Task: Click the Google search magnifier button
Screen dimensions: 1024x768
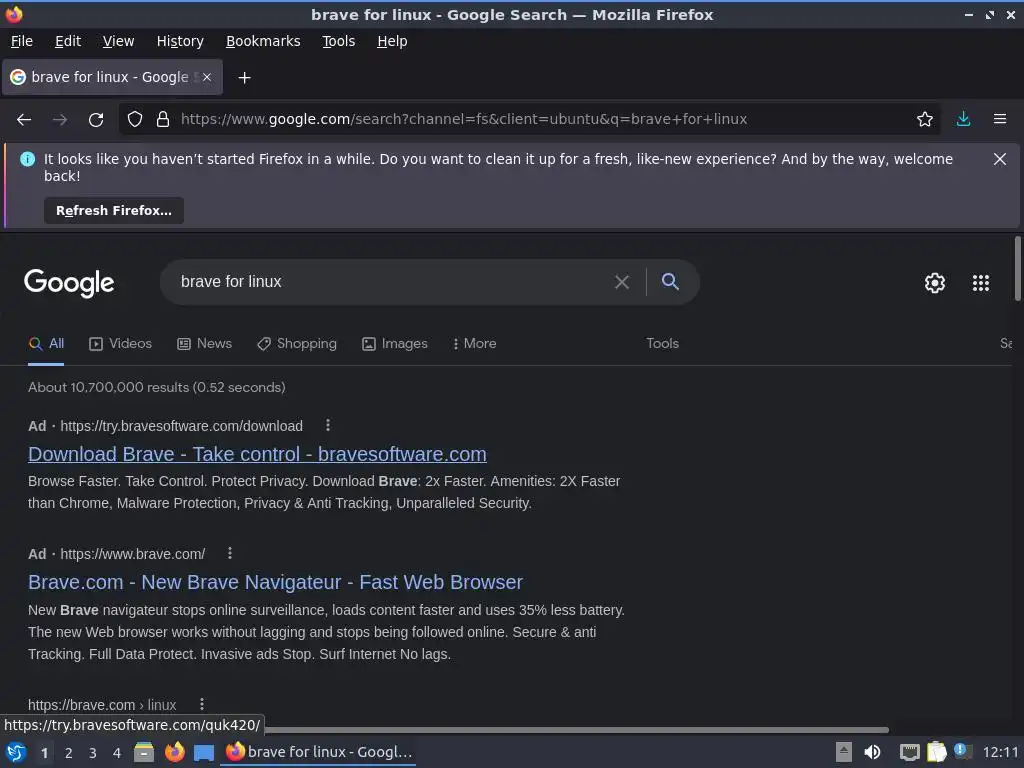Action: tap(670, 281)
